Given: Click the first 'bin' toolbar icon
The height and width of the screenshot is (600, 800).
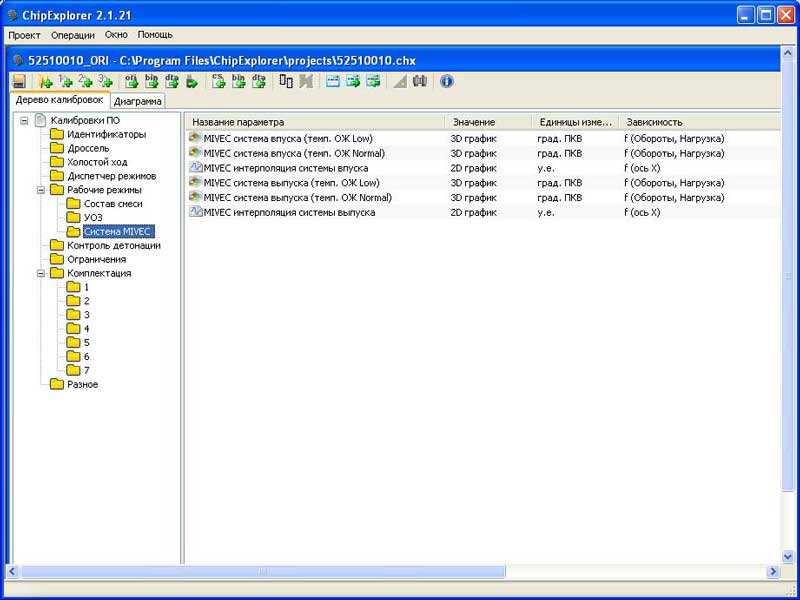Looking at the screenshot, I should 151,81.
